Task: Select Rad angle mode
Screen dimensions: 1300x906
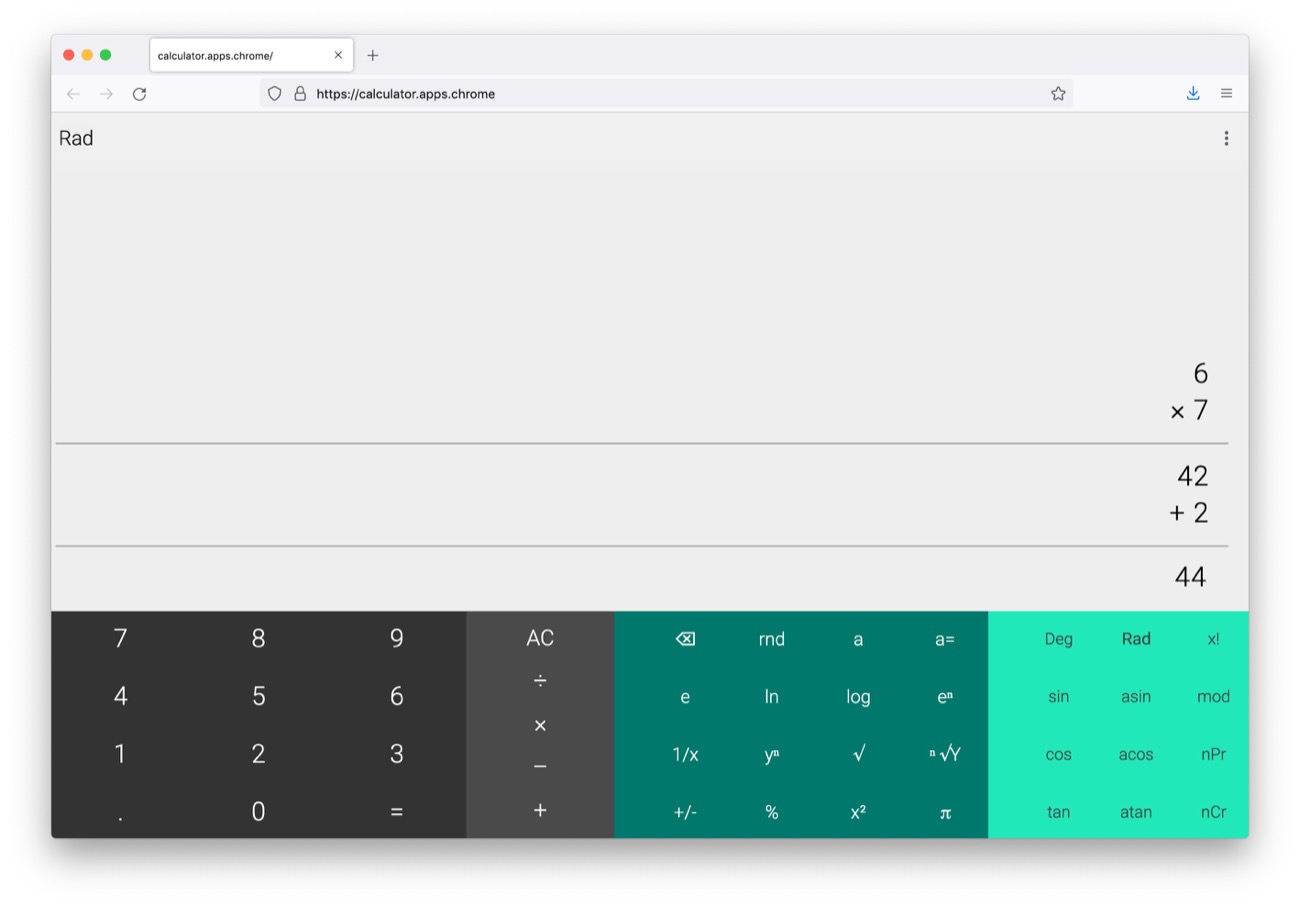Action: pos(1136,638)
